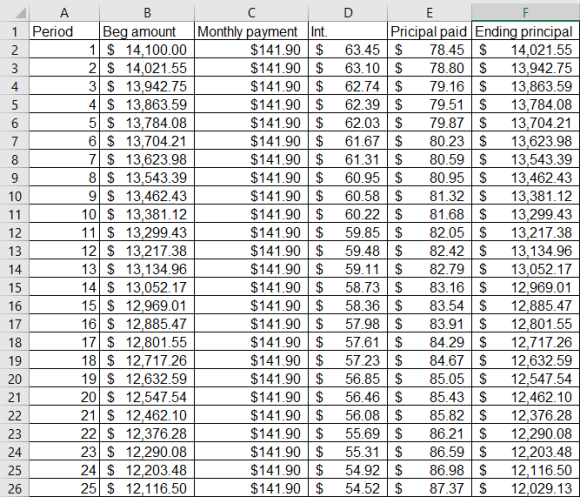The height and width of the screenshot is (497, 580).
Task: Select interest cell showing 63.45
Action: [x=348, y=50]
